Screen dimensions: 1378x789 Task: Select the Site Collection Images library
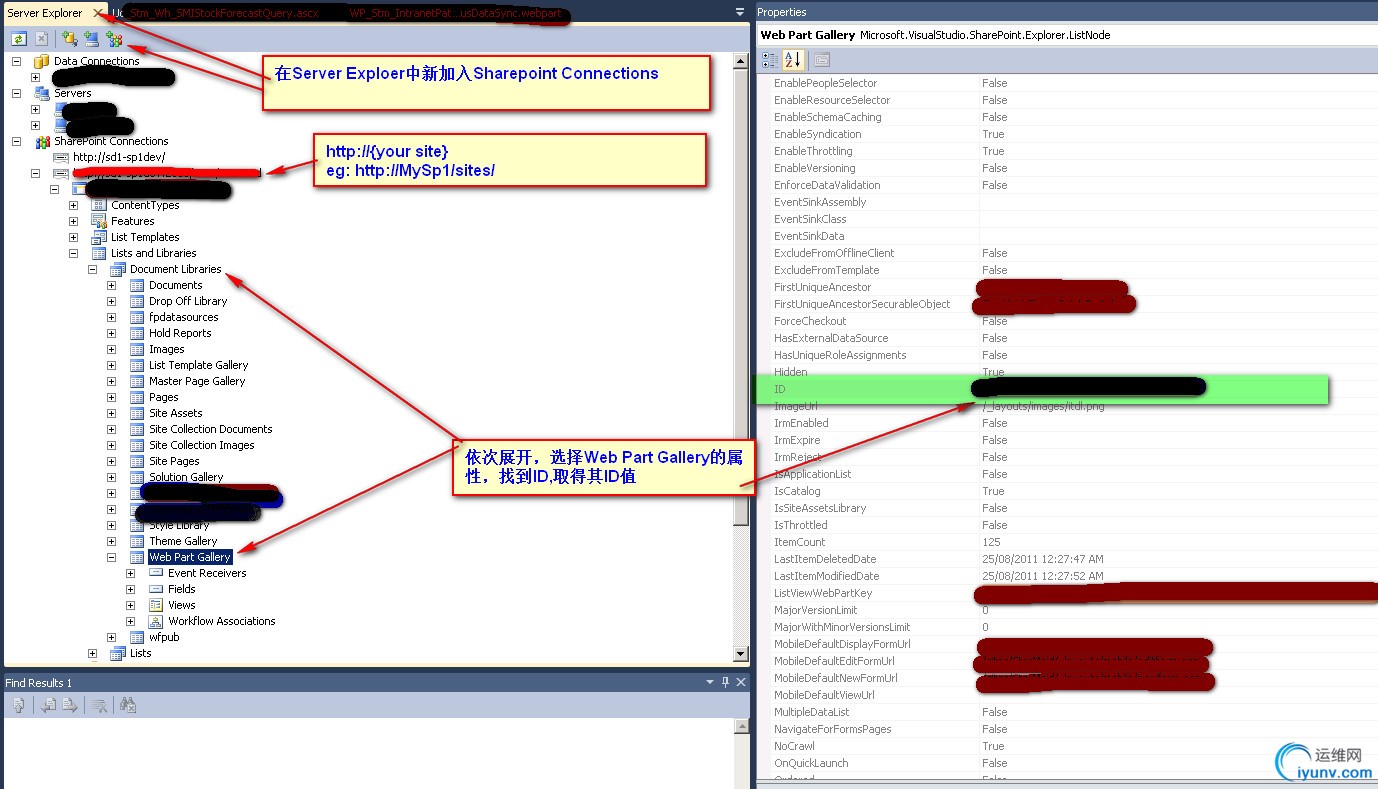click(201, 445)
